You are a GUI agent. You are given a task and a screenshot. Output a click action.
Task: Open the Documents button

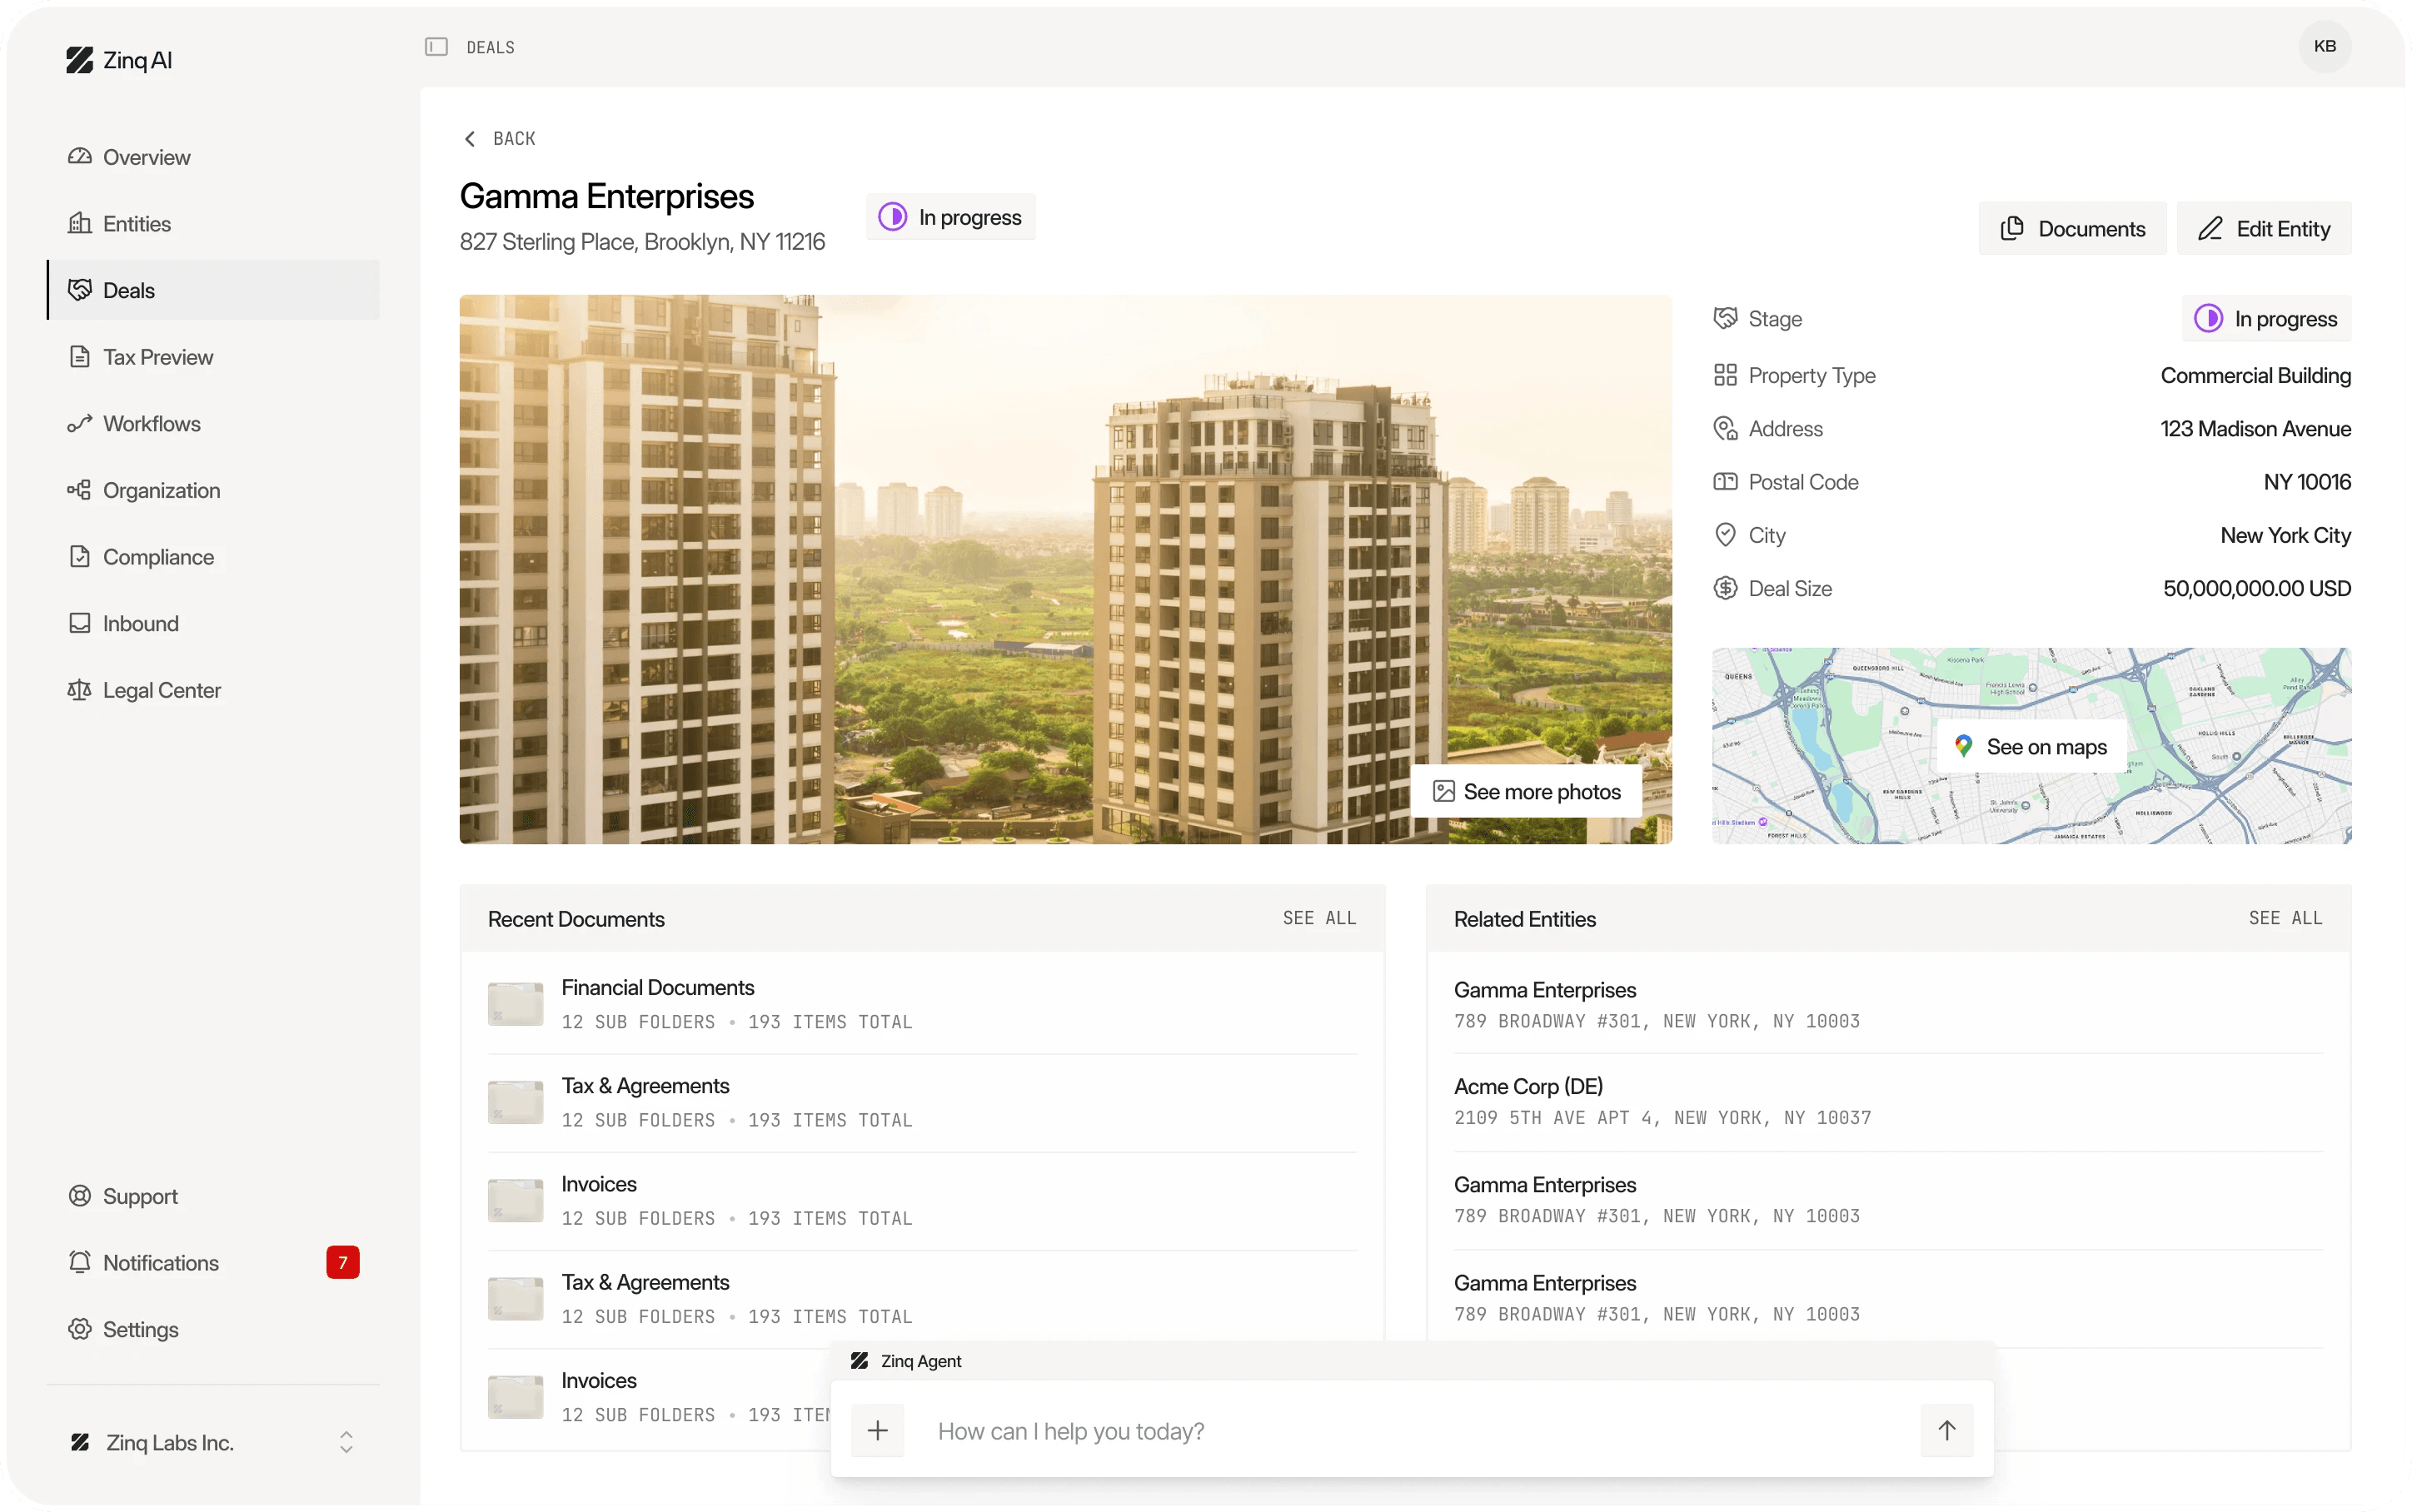[x=2072, y=228]
